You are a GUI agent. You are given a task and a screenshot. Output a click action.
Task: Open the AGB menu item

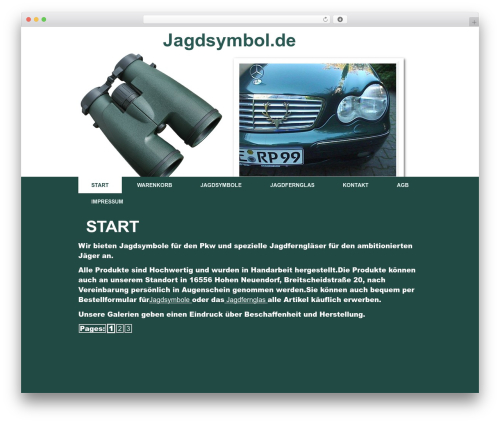pos(402,185)
